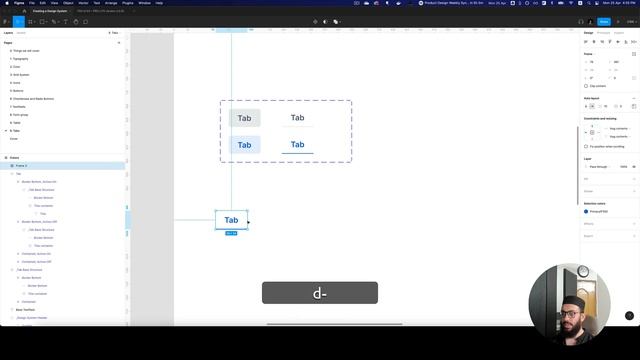Toggle layer visibility eye in Layer section
Screen dimensions: 640x360
click(x=634, y=167)
